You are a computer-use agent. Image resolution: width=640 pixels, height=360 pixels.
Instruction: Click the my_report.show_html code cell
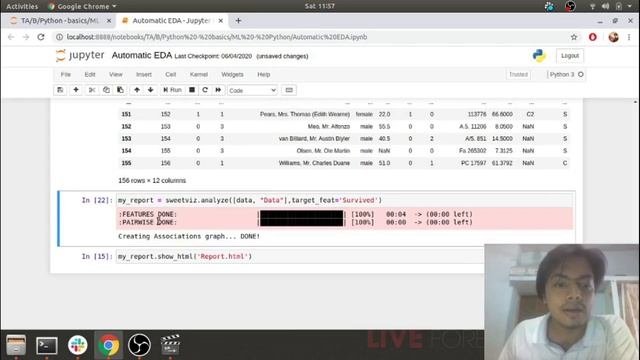pyautogui.click(x=300, y=256)
